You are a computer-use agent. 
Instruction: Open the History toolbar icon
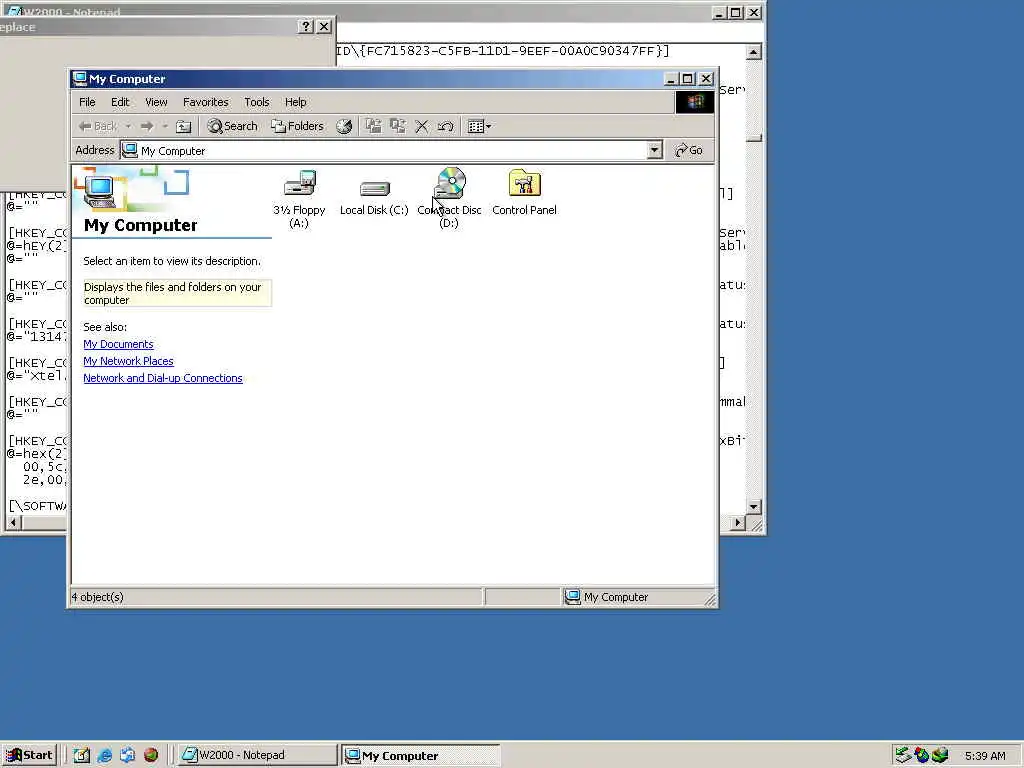[x=344, y=126]
